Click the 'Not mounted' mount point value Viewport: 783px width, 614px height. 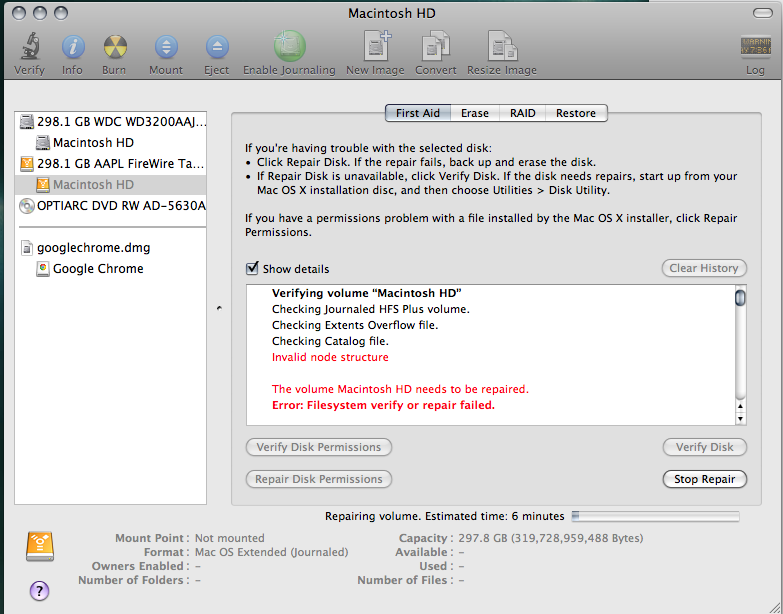click(230, 538)
